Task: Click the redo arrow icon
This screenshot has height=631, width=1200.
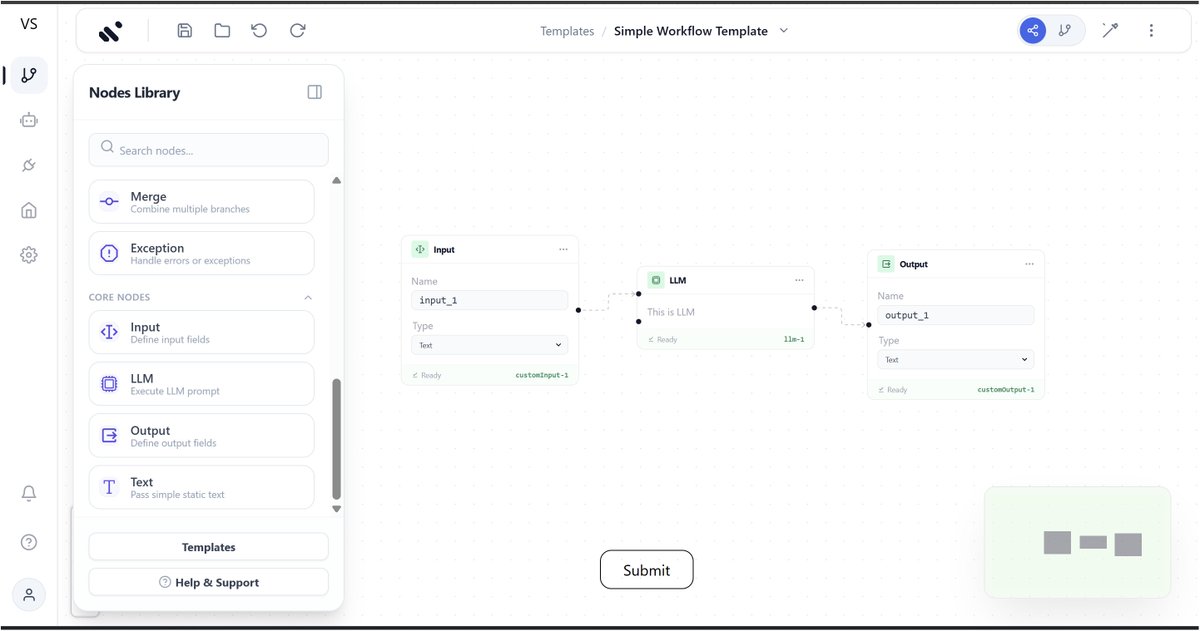Action: coord(297,31)
